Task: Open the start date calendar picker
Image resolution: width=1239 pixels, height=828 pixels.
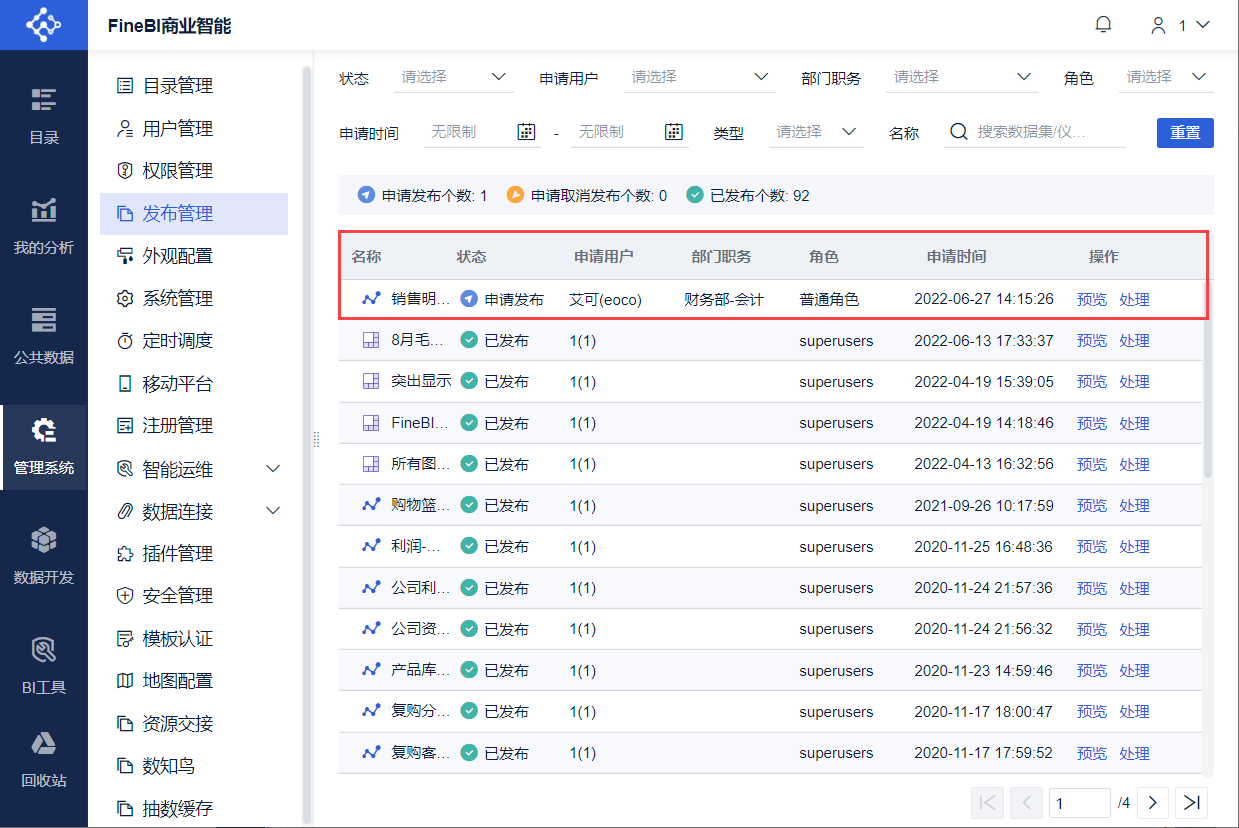Action: click(x=527, y=132)
